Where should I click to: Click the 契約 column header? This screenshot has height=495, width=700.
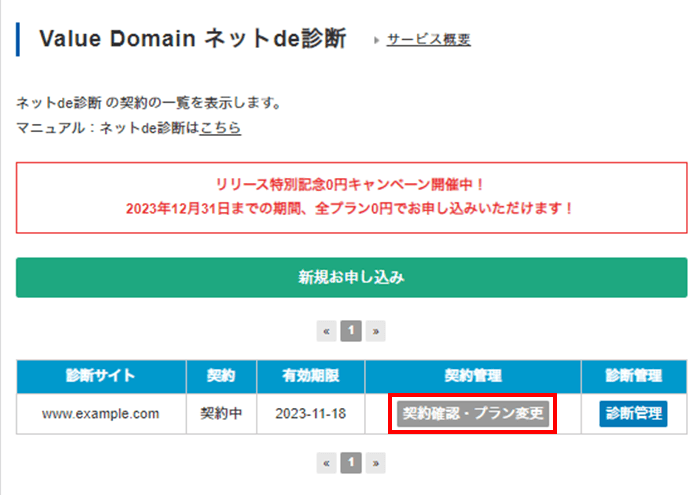click(x=221, y=376)
